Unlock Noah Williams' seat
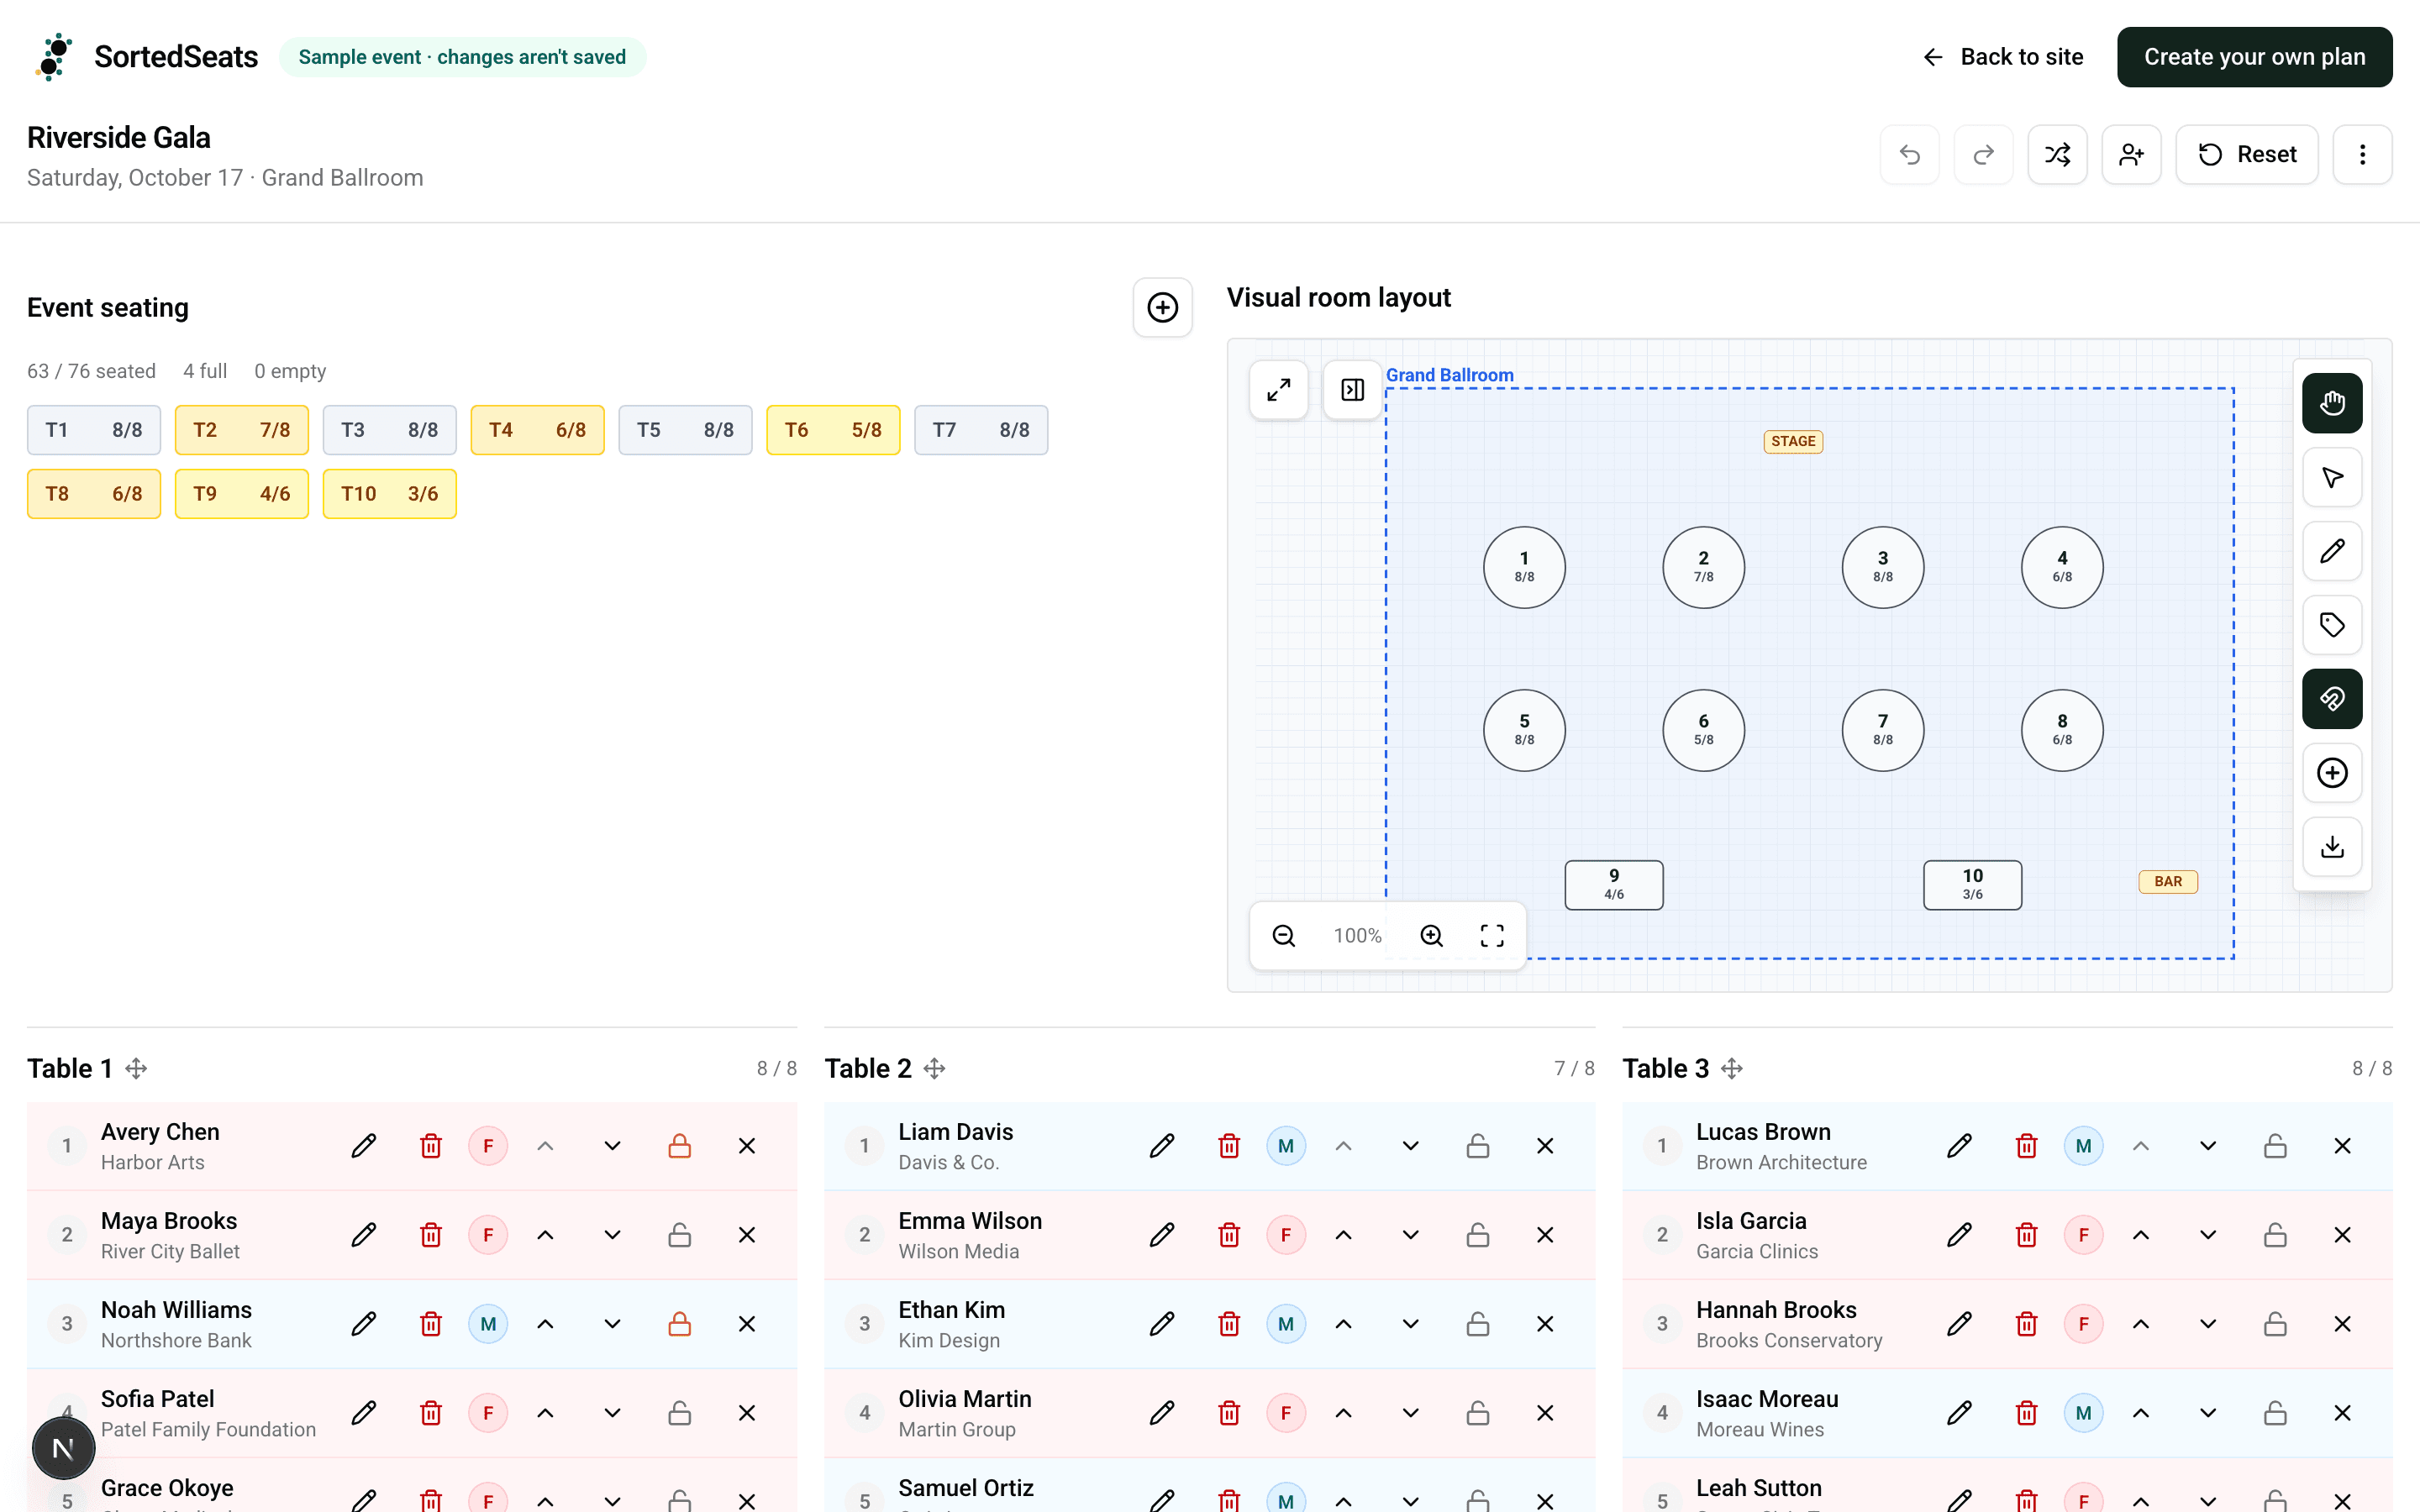This screenshot has width=2420, height=1512. [x=680, y=1324]
